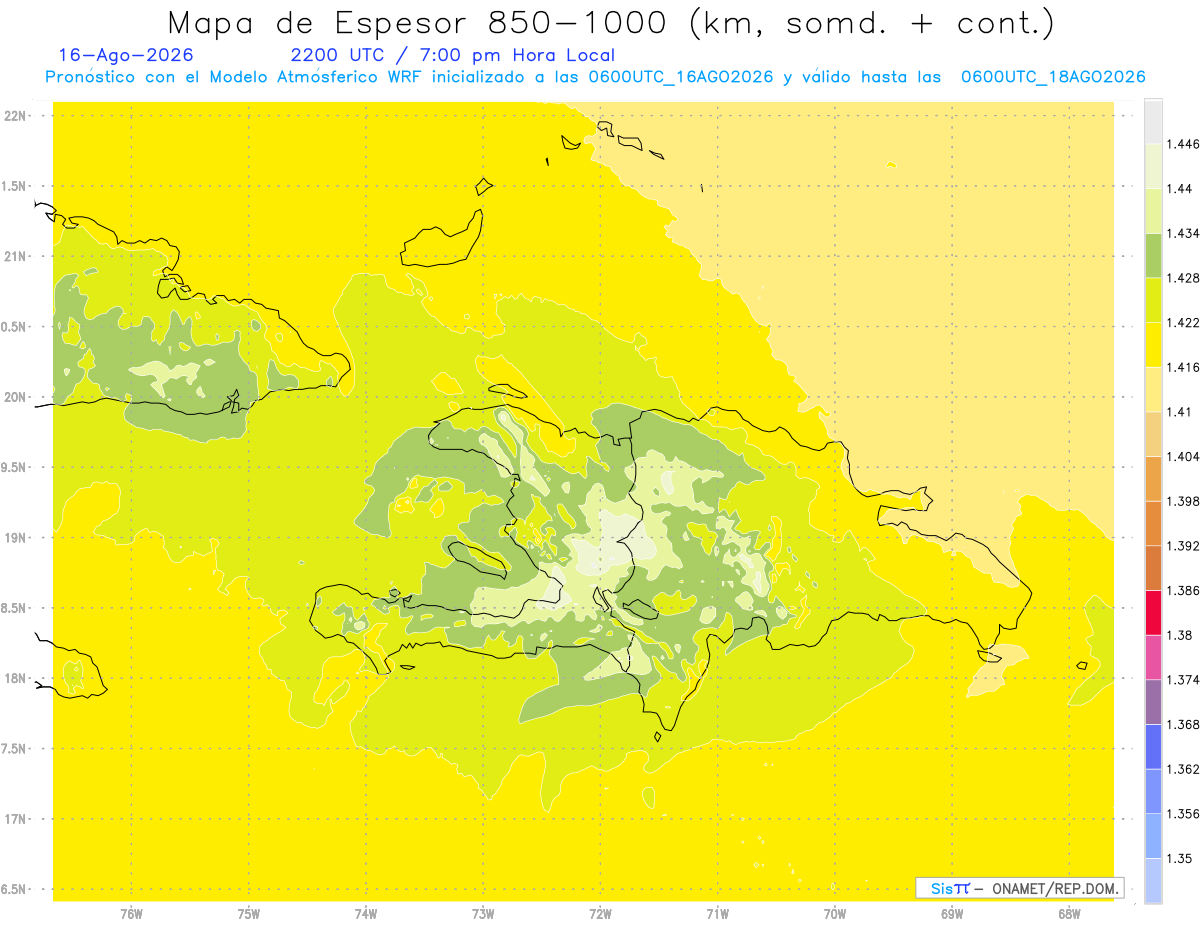The image size is (1200, 927).
Task: Click the blue legend band between 1.362 and 1.368
Action: [1153, 746]
